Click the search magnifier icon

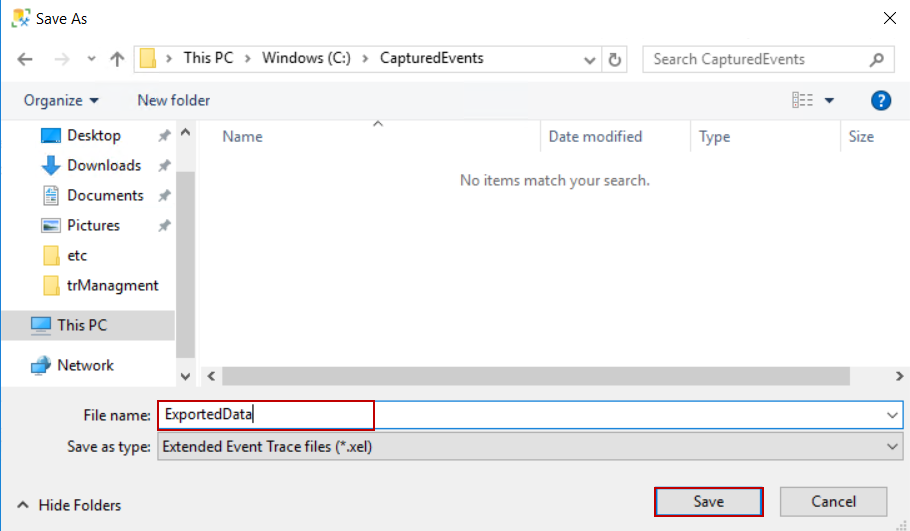877,59
